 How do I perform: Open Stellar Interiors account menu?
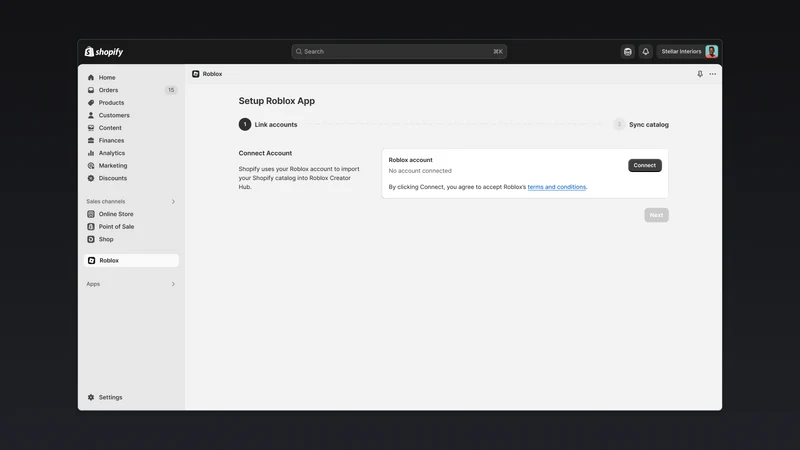pos(688,52)
